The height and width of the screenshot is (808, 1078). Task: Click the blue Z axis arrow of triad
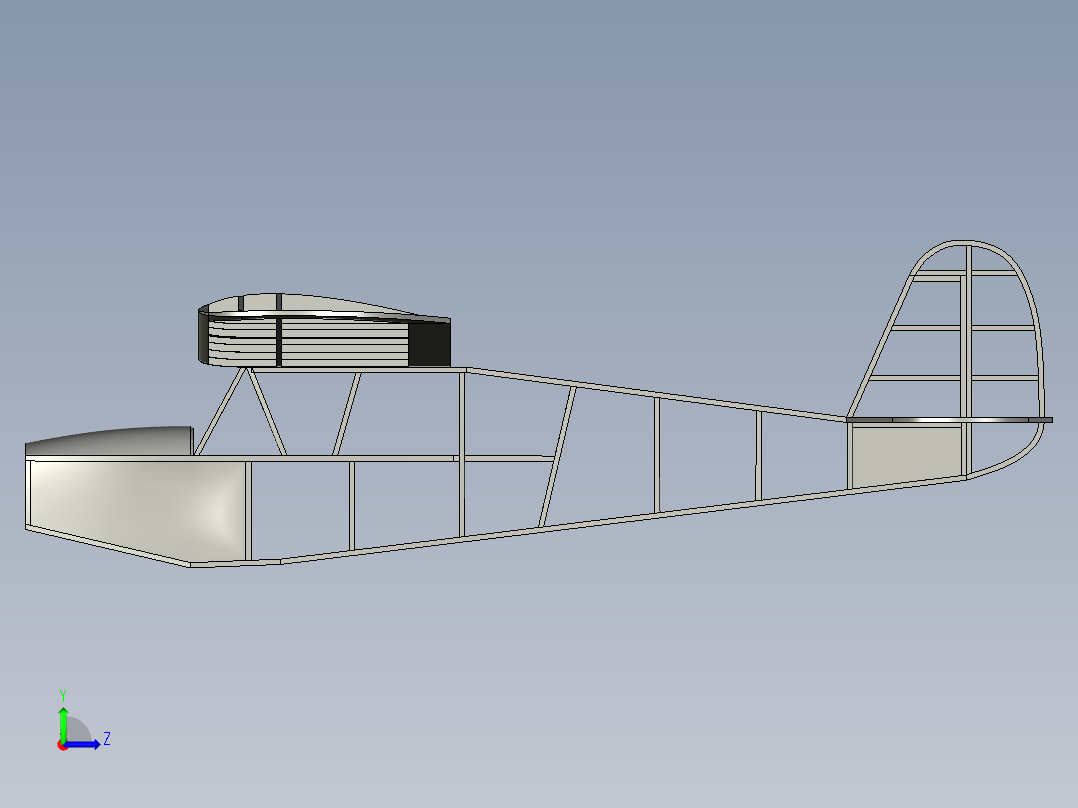point(83,744)
